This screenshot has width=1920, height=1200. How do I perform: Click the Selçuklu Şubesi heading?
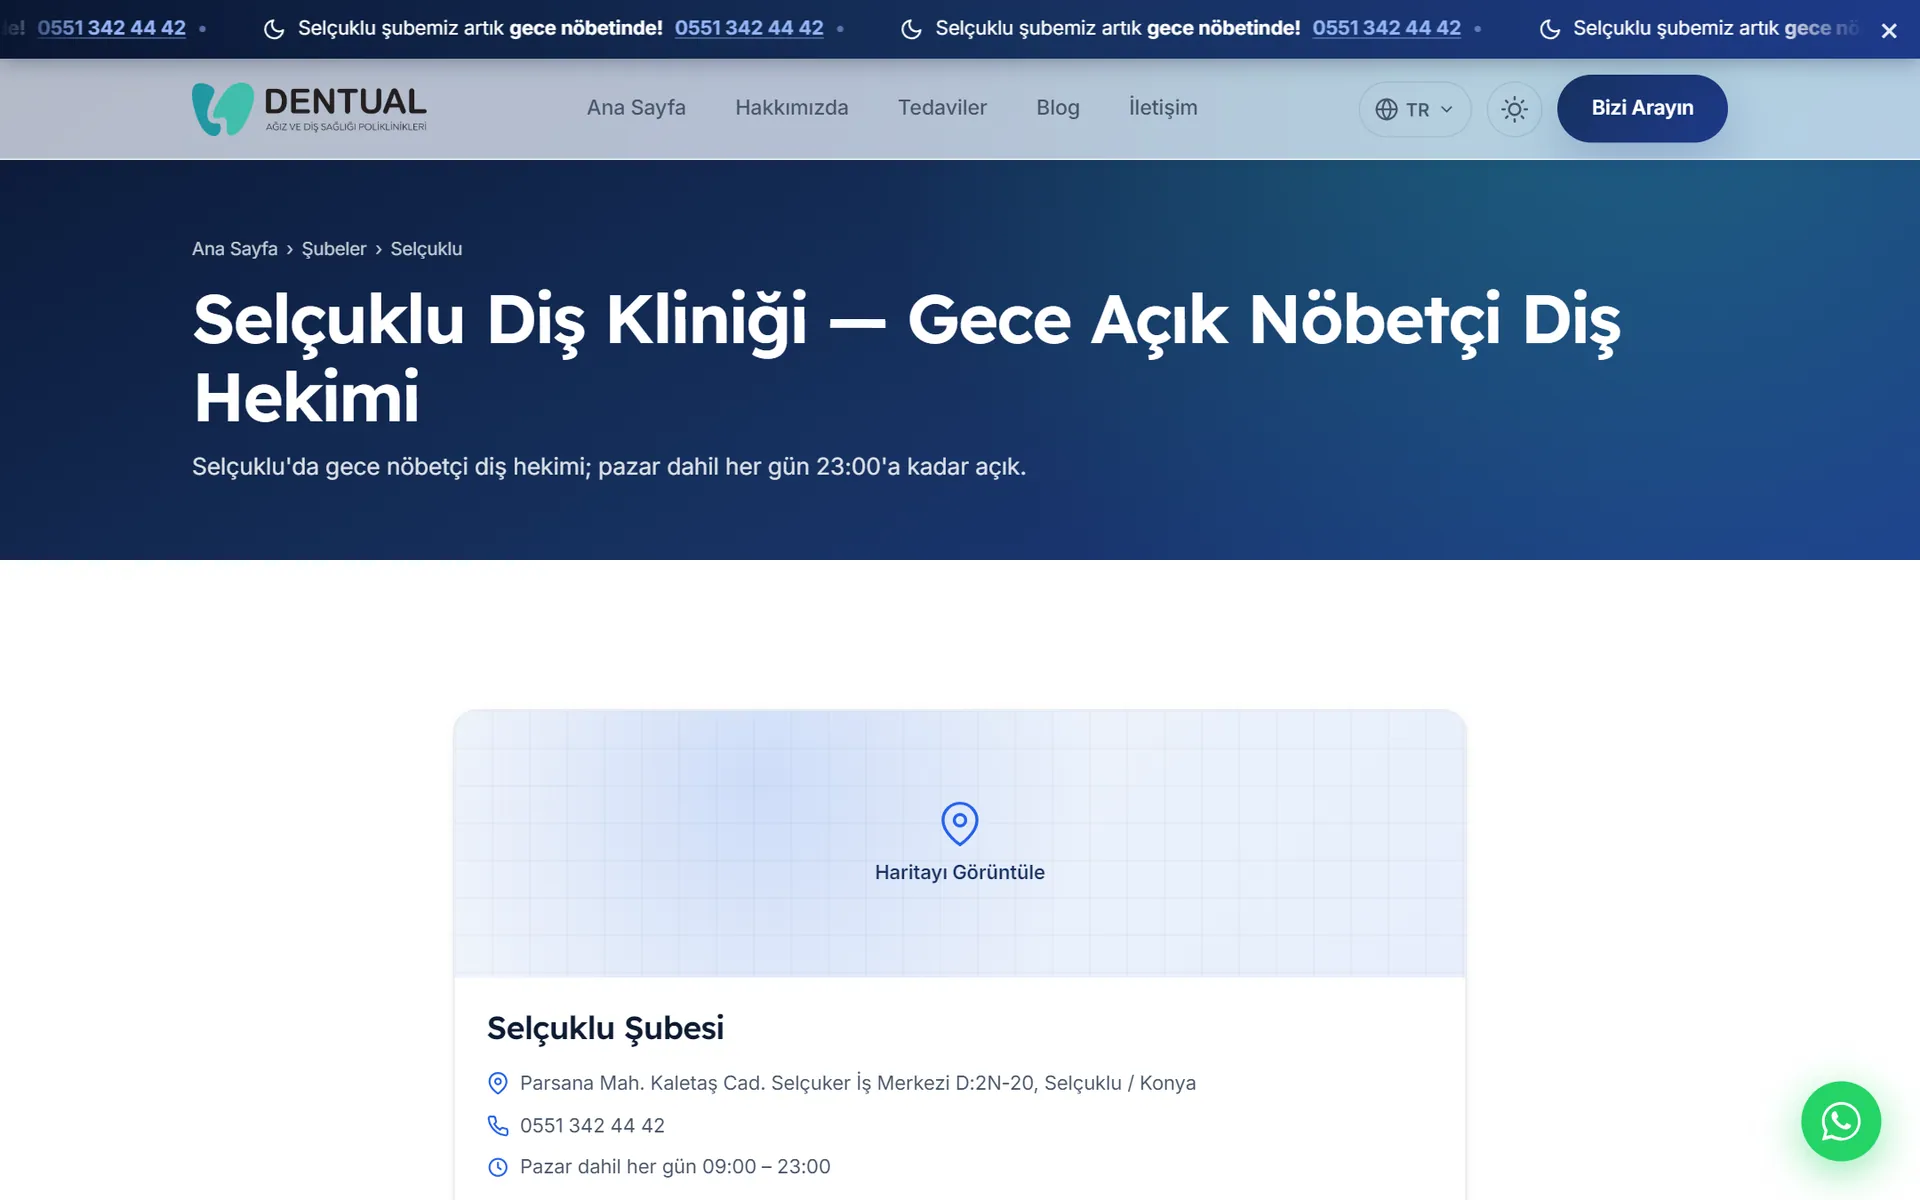click(605, 1028)
